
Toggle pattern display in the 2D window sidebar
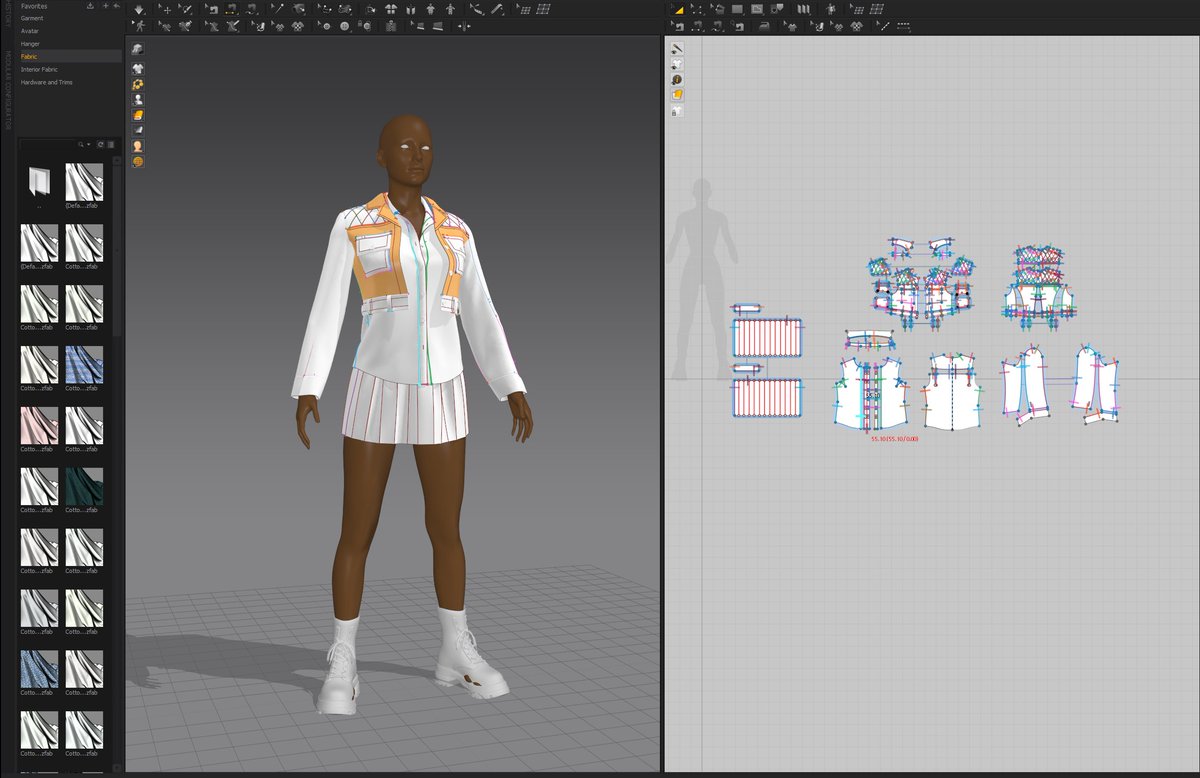point(677,63)
